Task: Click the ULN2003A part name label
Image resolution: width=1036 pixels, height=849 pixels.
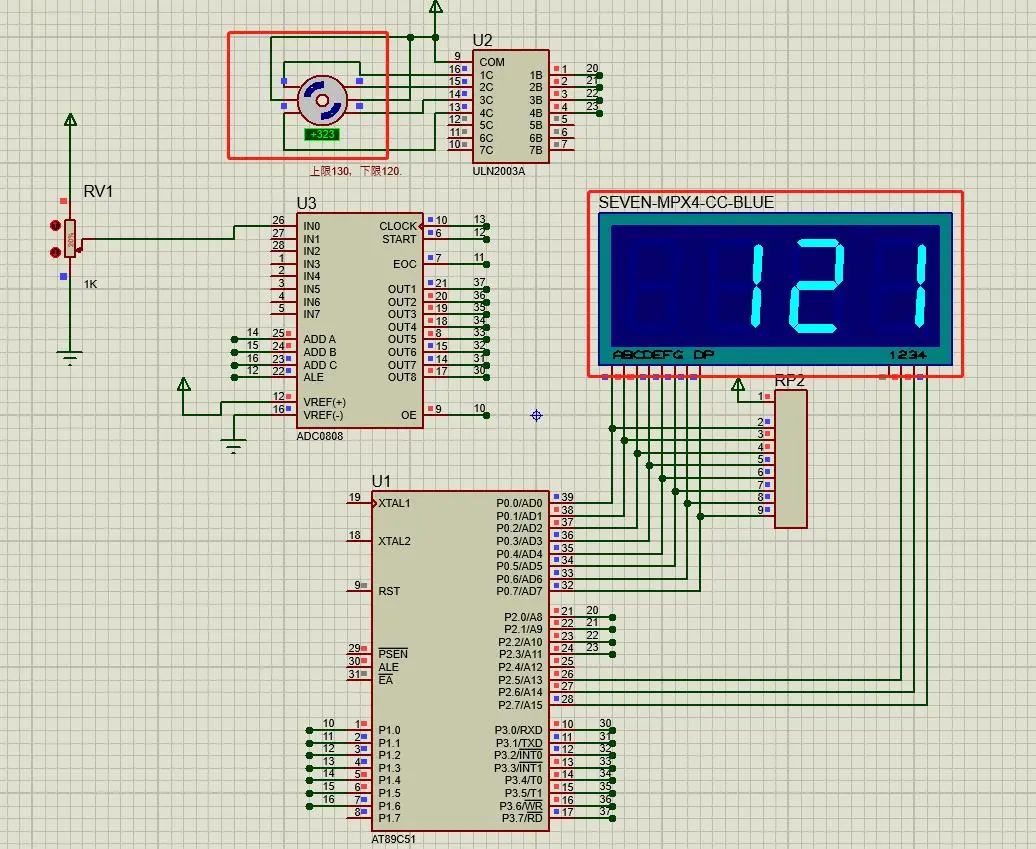Action: (499, 171)
